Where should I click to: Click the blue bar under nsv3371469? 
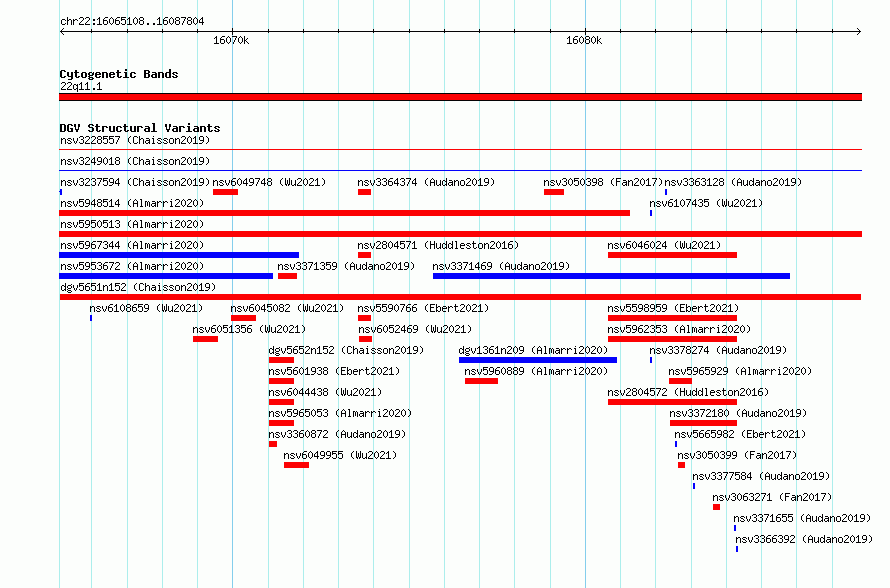point(611,276)
